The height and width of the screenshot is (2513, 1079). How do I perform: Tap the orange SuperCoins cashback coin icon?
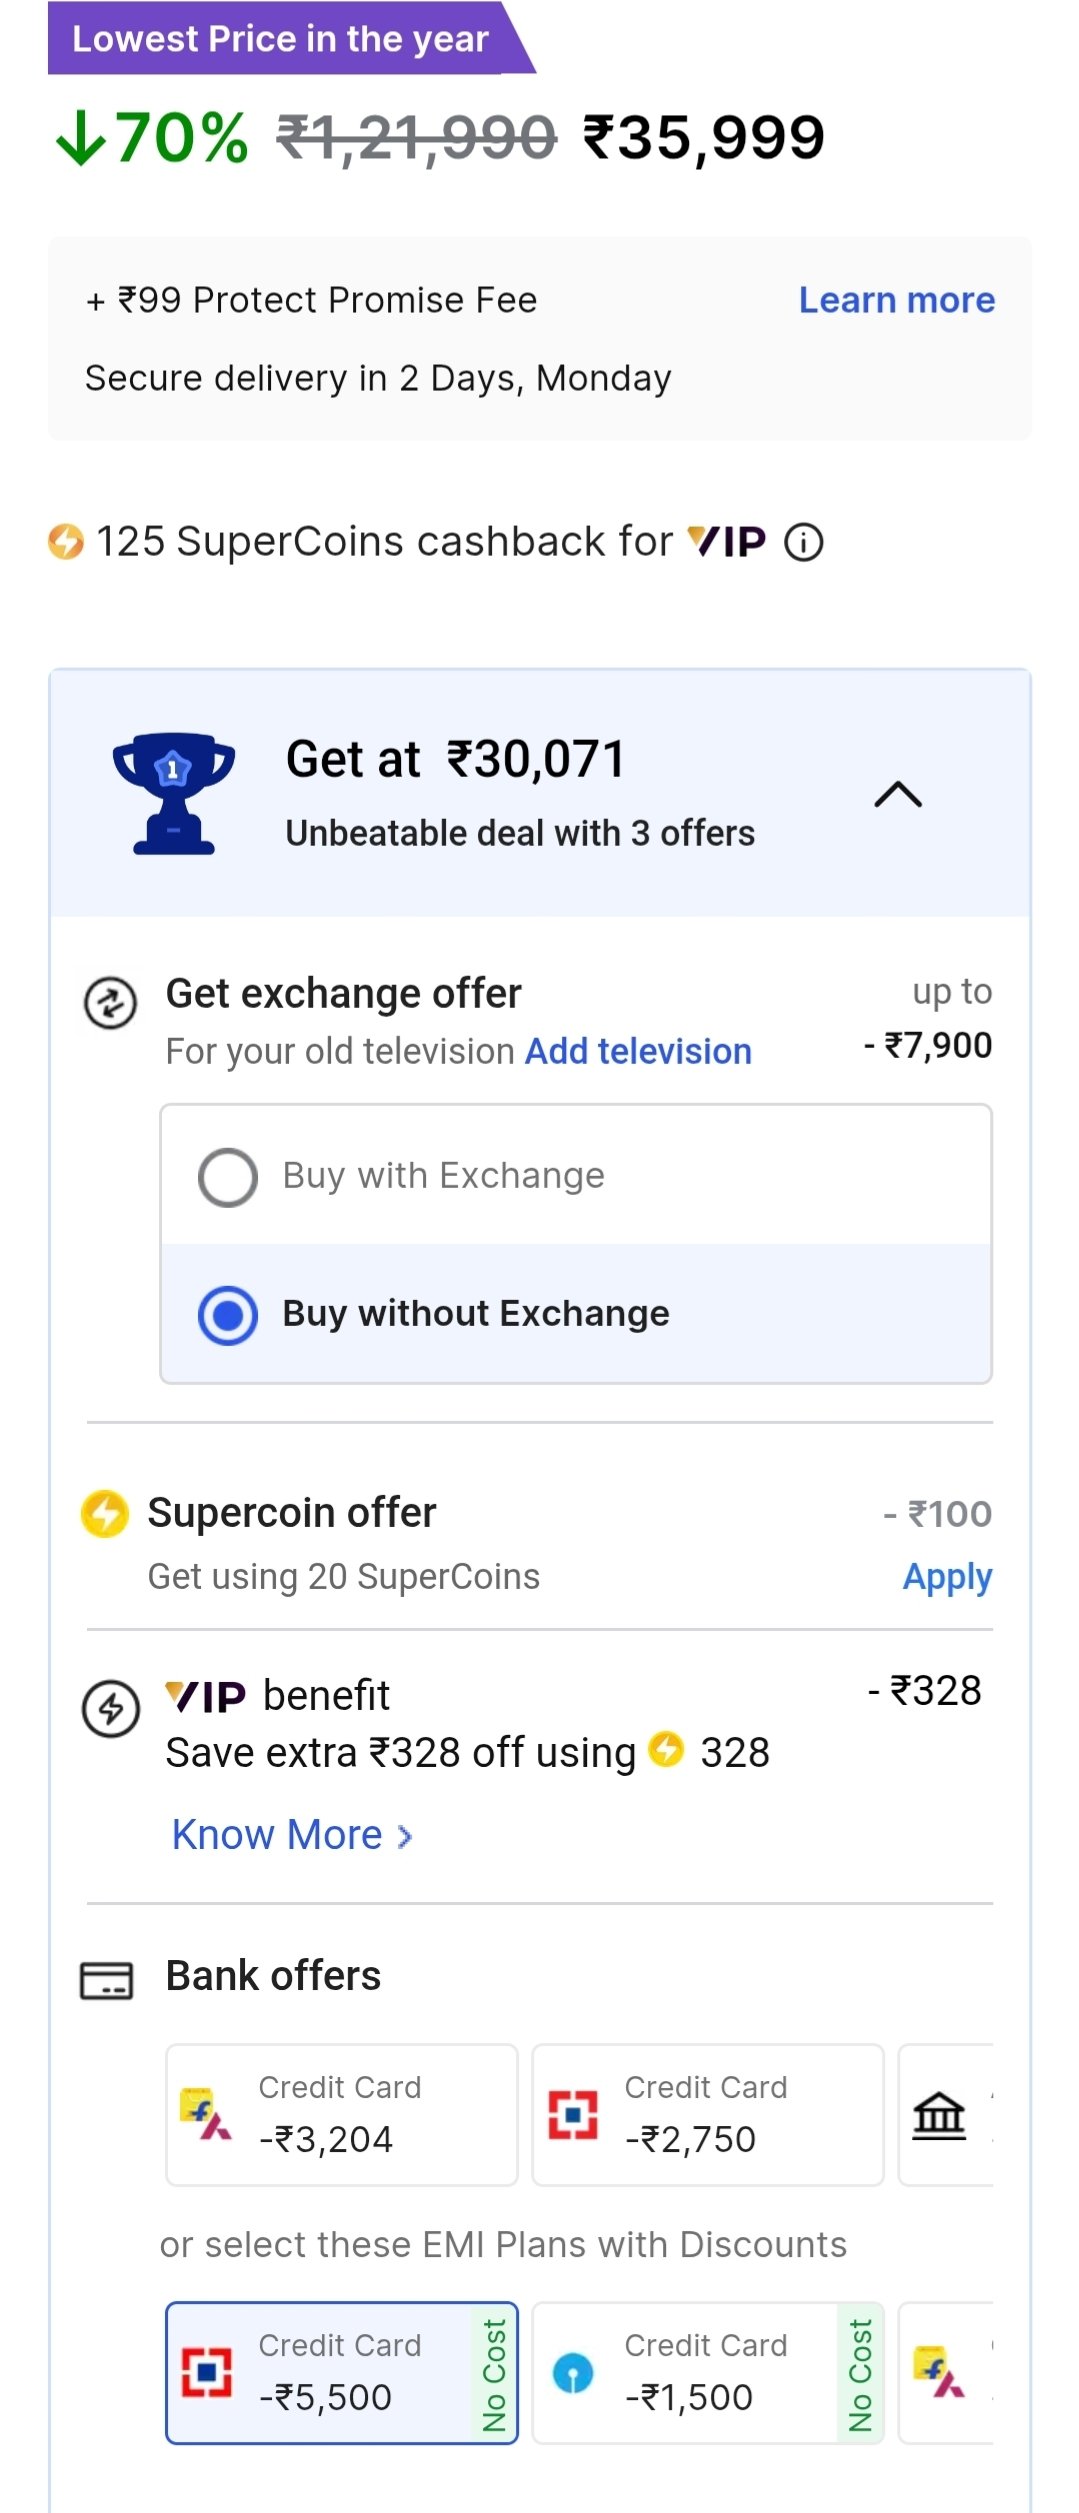click(66, 542)
